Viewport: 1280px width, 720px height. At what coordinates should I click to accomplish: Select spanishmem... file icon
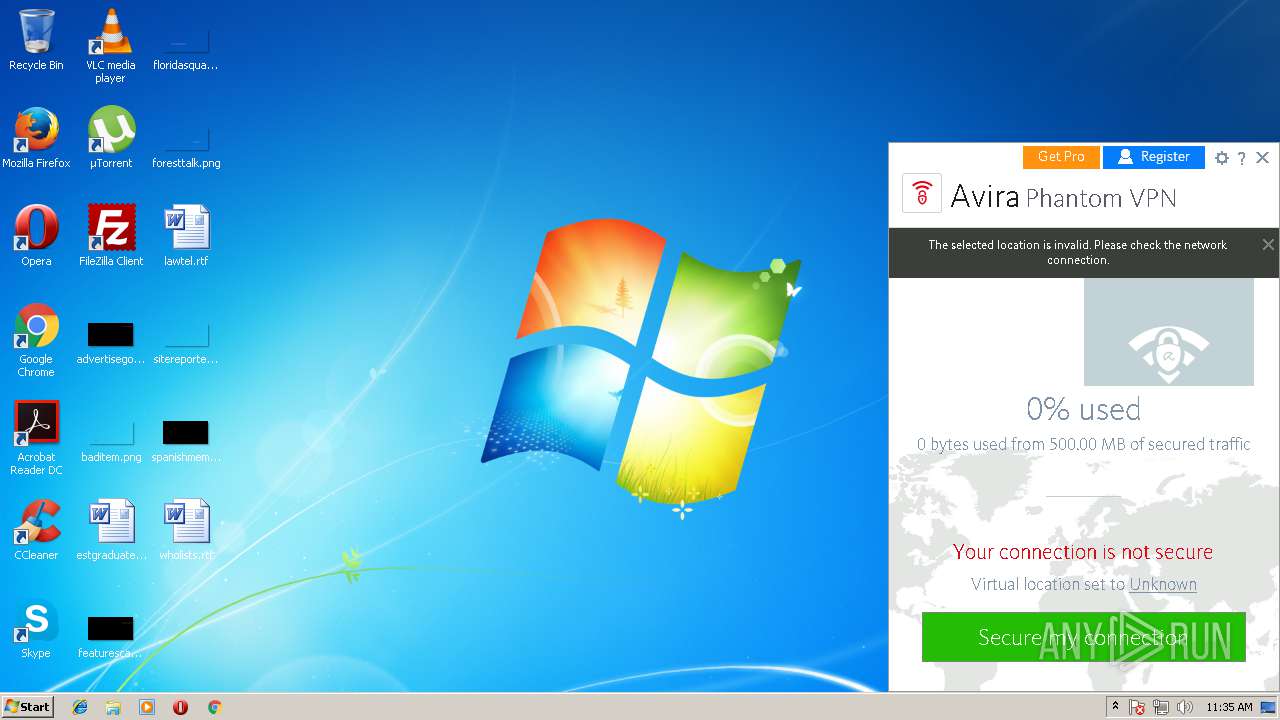pos(186,432)
